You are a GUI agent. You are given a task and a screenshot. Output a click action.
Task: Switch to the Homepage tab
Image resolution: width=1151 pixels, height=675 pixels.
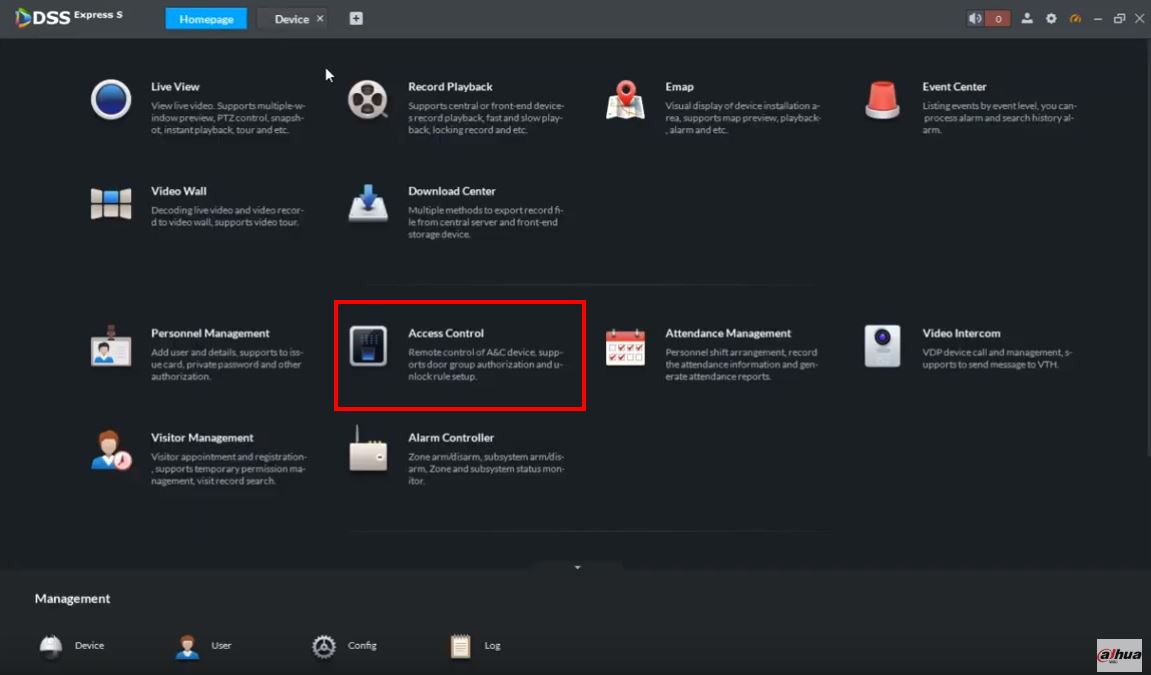click(206, 19)
